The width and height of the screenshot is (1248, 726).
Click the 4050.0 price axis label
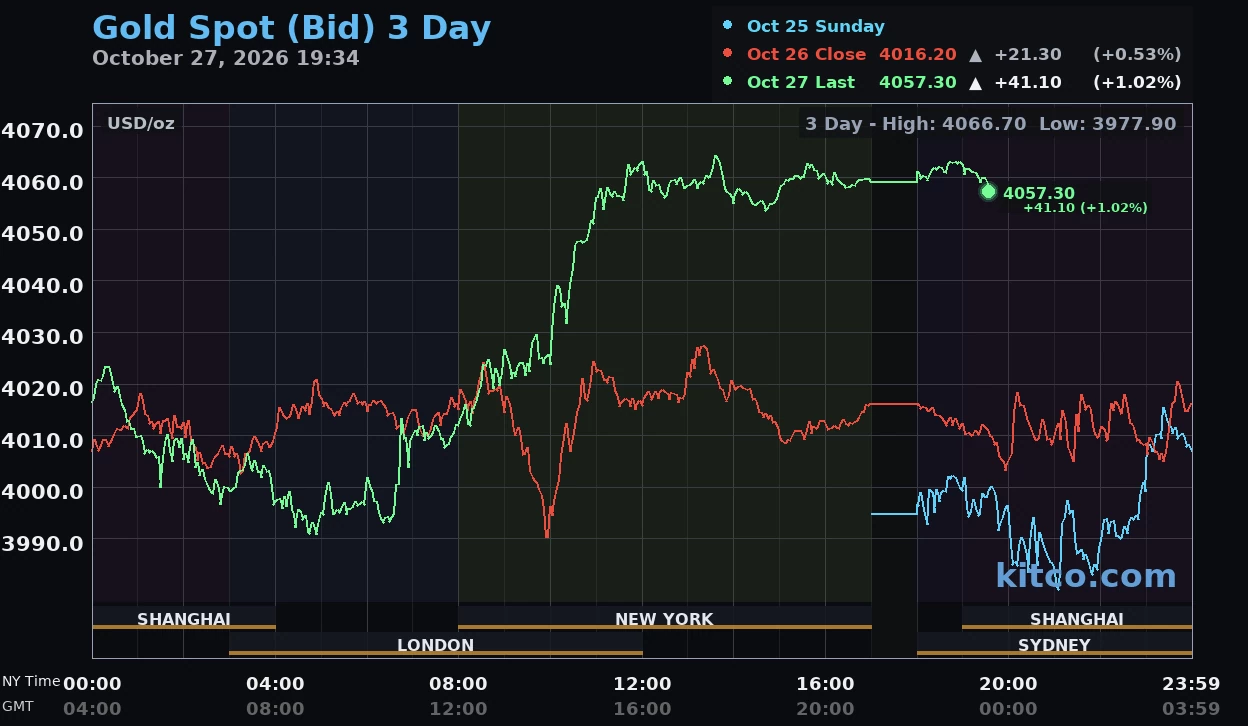point(43,233)
